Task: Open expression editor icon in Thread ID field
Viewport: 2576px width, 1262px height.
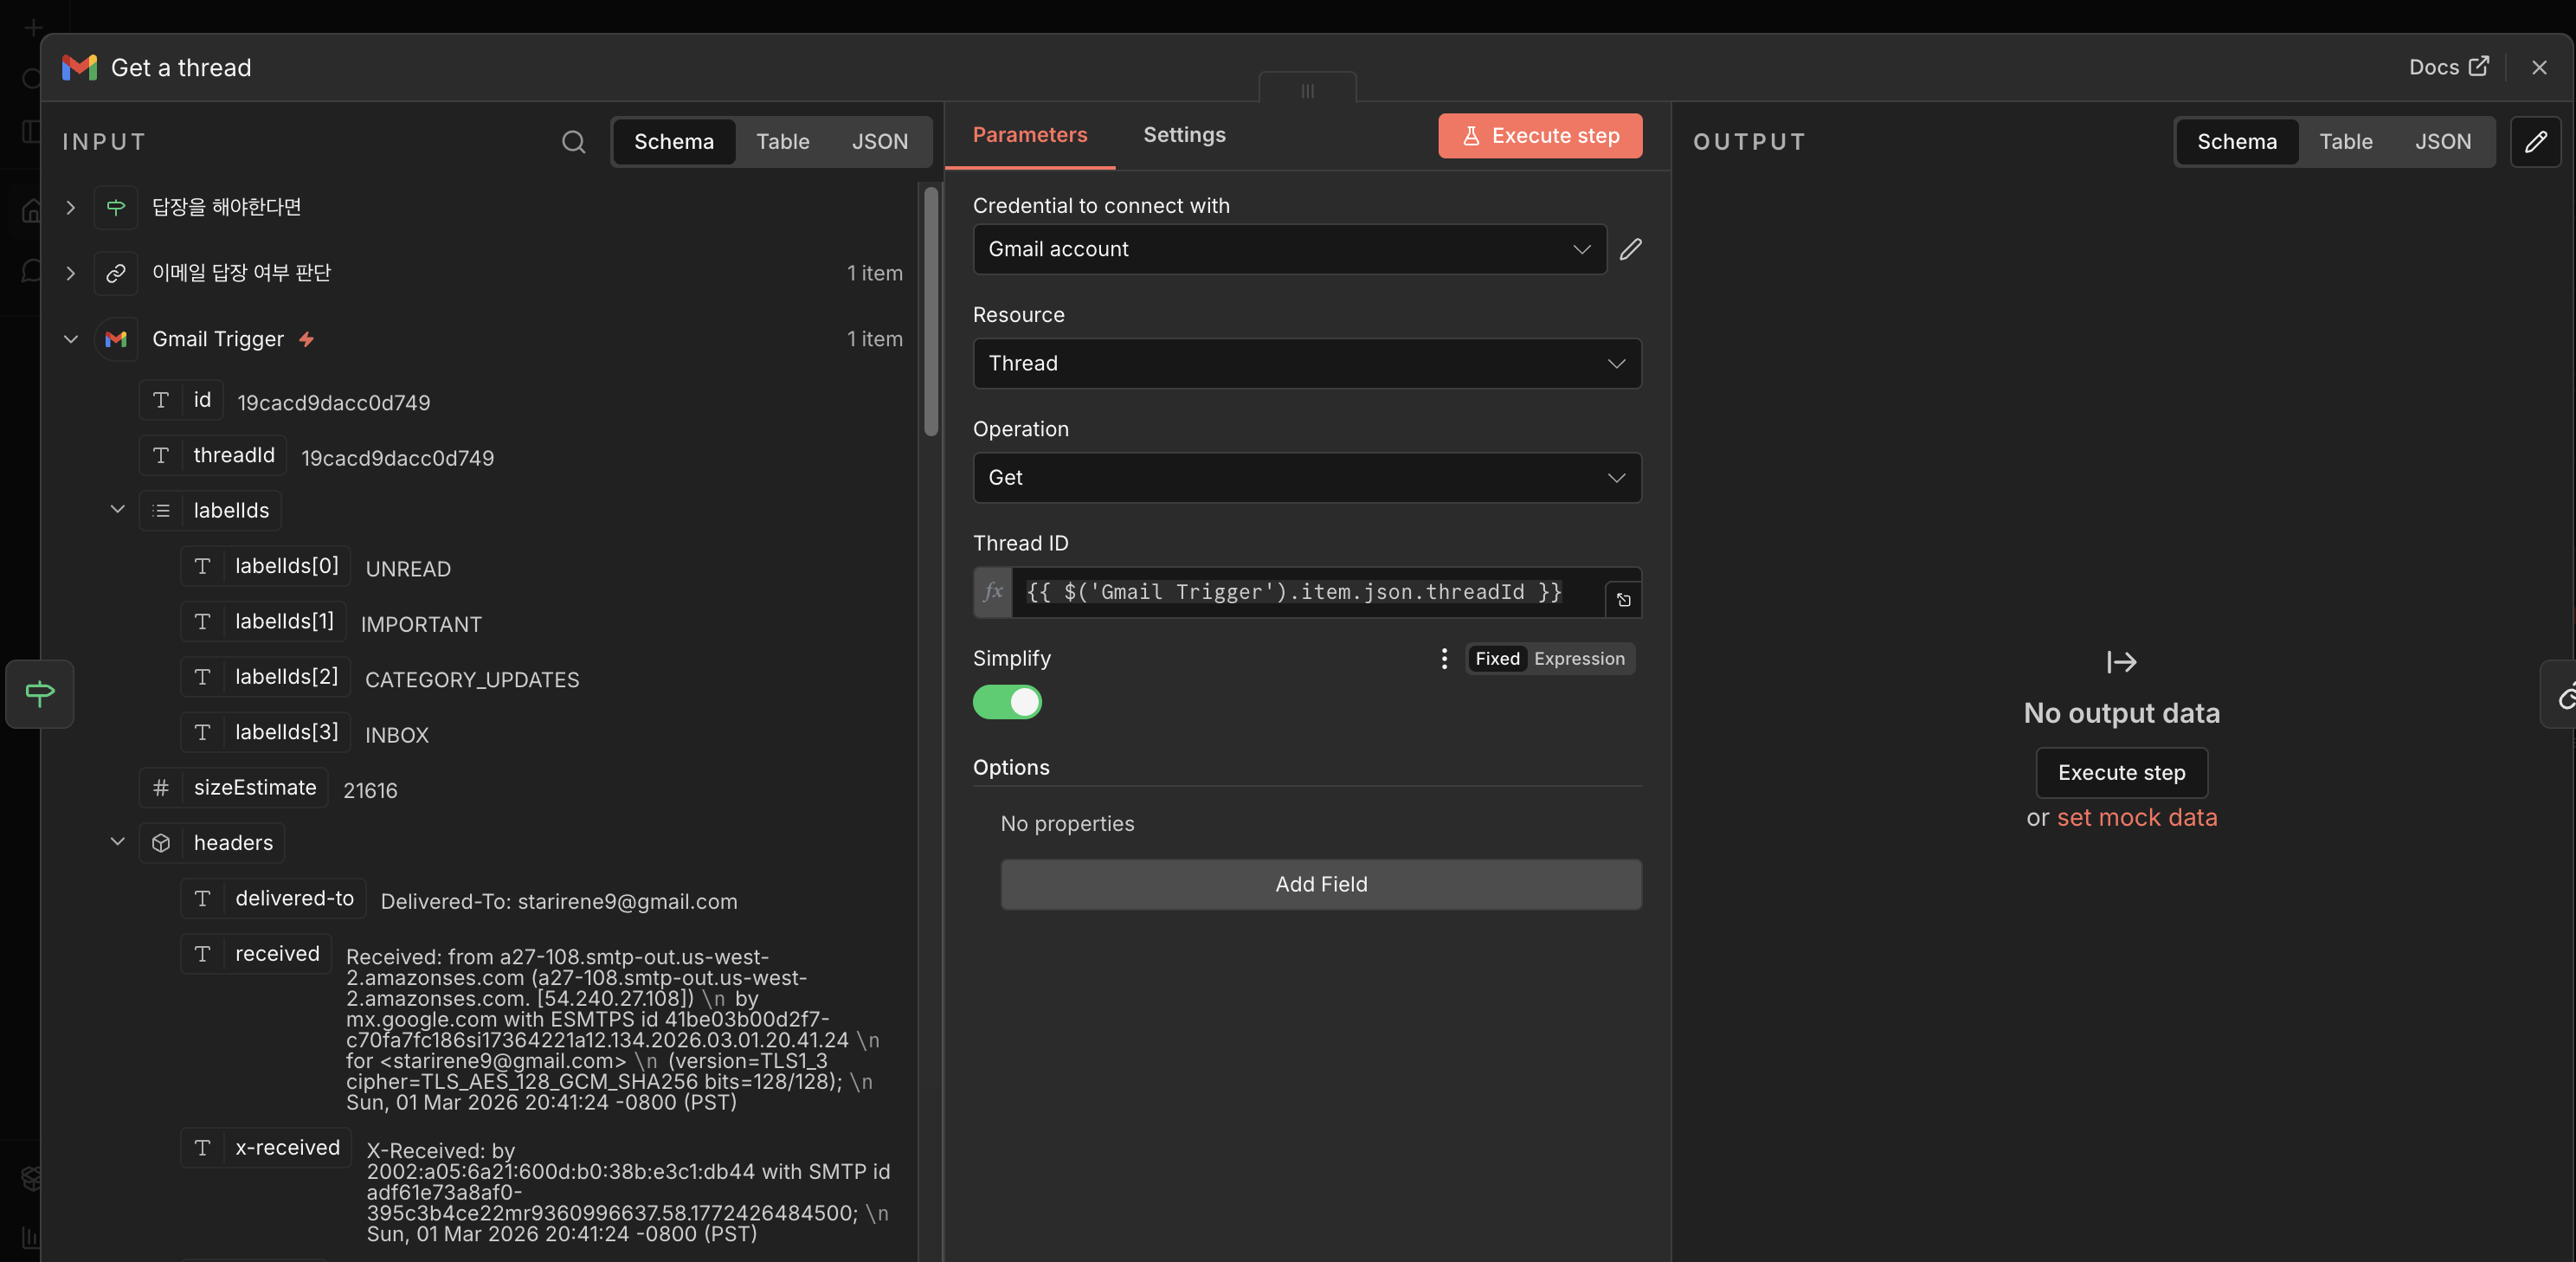Action: pos(1623,600)
